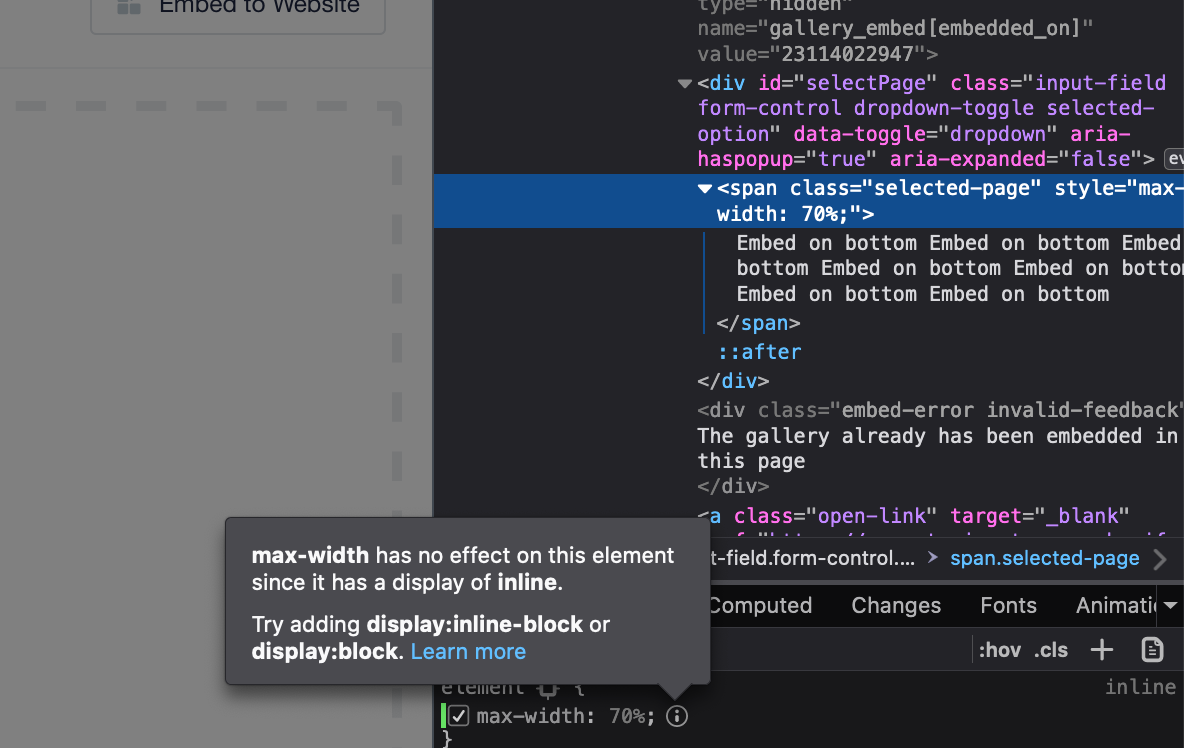
Task: Click the info icon beside max-width rule
Action: click(677, 716)
